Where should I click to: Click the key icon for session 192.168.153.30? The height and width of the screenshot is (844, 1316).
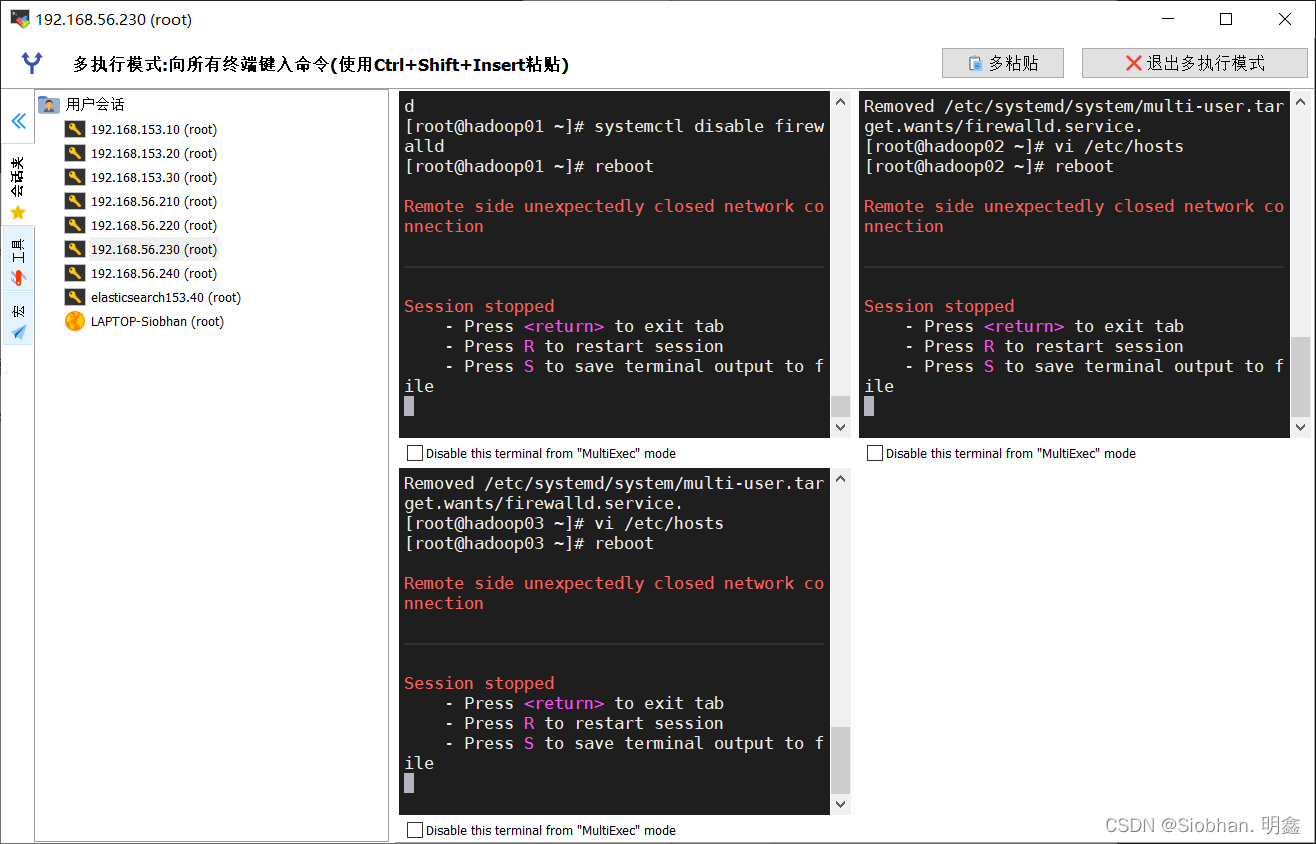75,177
